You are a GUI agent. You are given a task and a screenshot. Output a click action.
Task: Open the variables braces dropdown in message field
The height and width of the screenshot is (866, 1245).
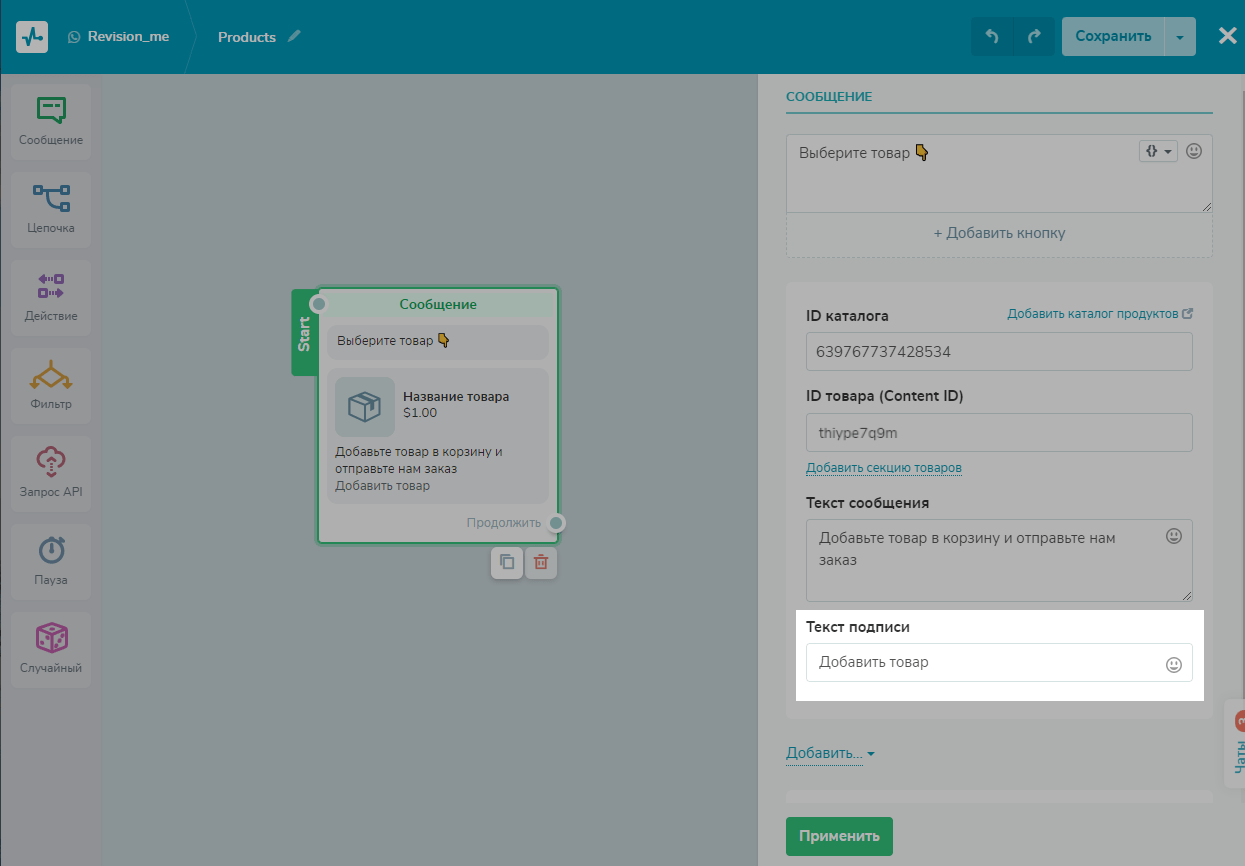(1158, 151)
